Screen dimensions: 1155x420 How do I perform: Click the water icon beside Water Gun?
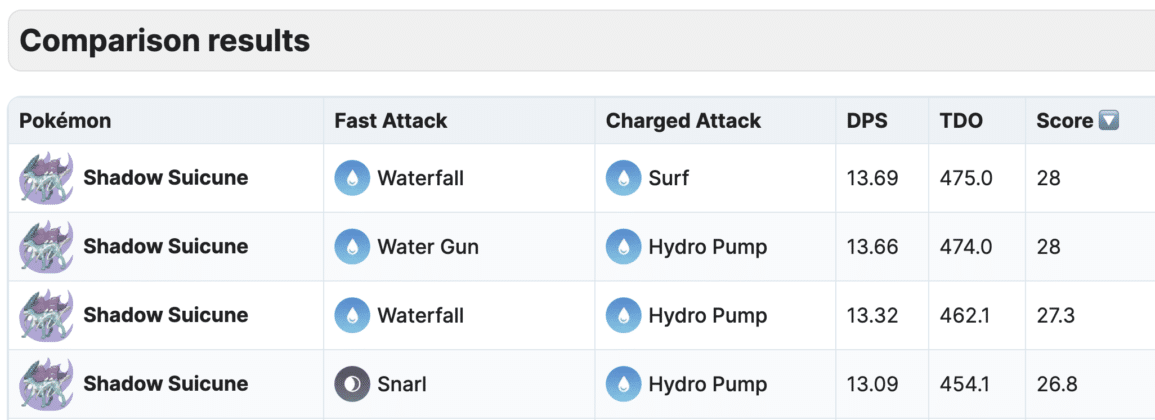[x=352, y=247]
